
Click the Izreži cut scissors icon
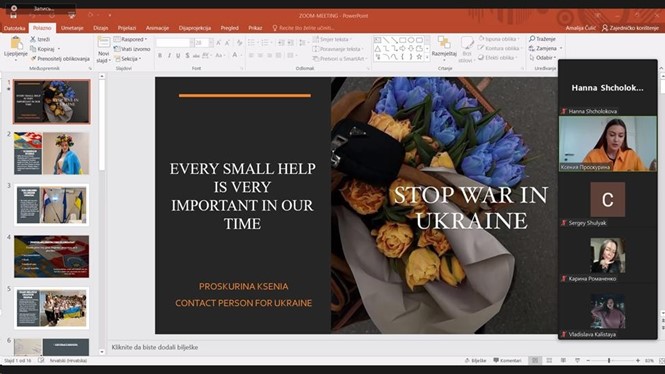click(x=33, y=39)
